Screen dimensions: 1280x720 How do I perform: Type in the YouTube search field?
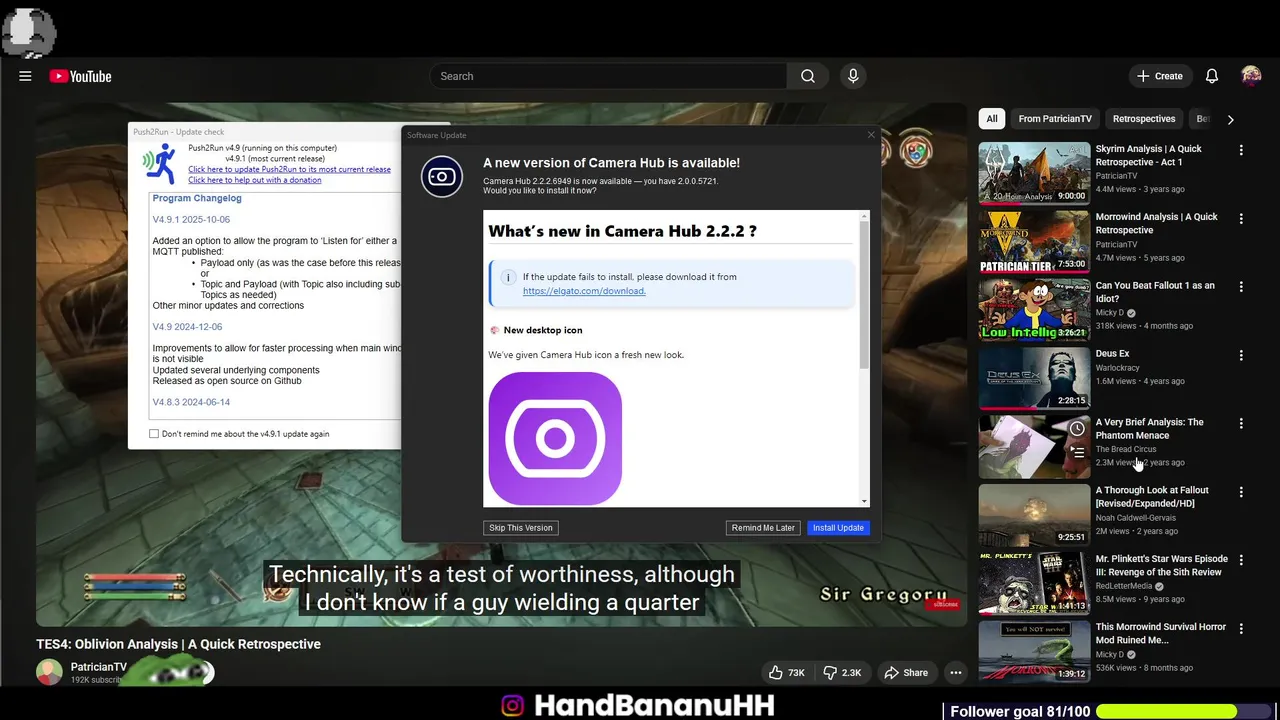608,76
